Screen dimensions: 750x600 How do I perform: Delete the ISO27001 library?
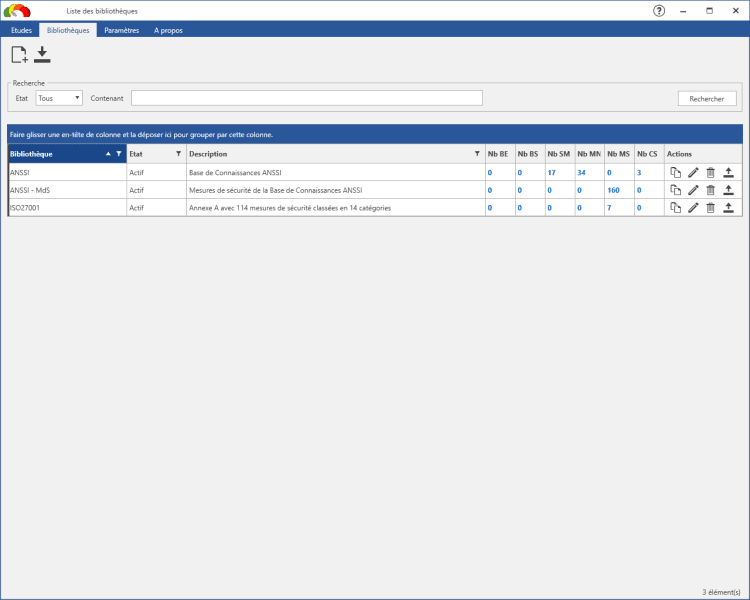(x=711, y=208)
